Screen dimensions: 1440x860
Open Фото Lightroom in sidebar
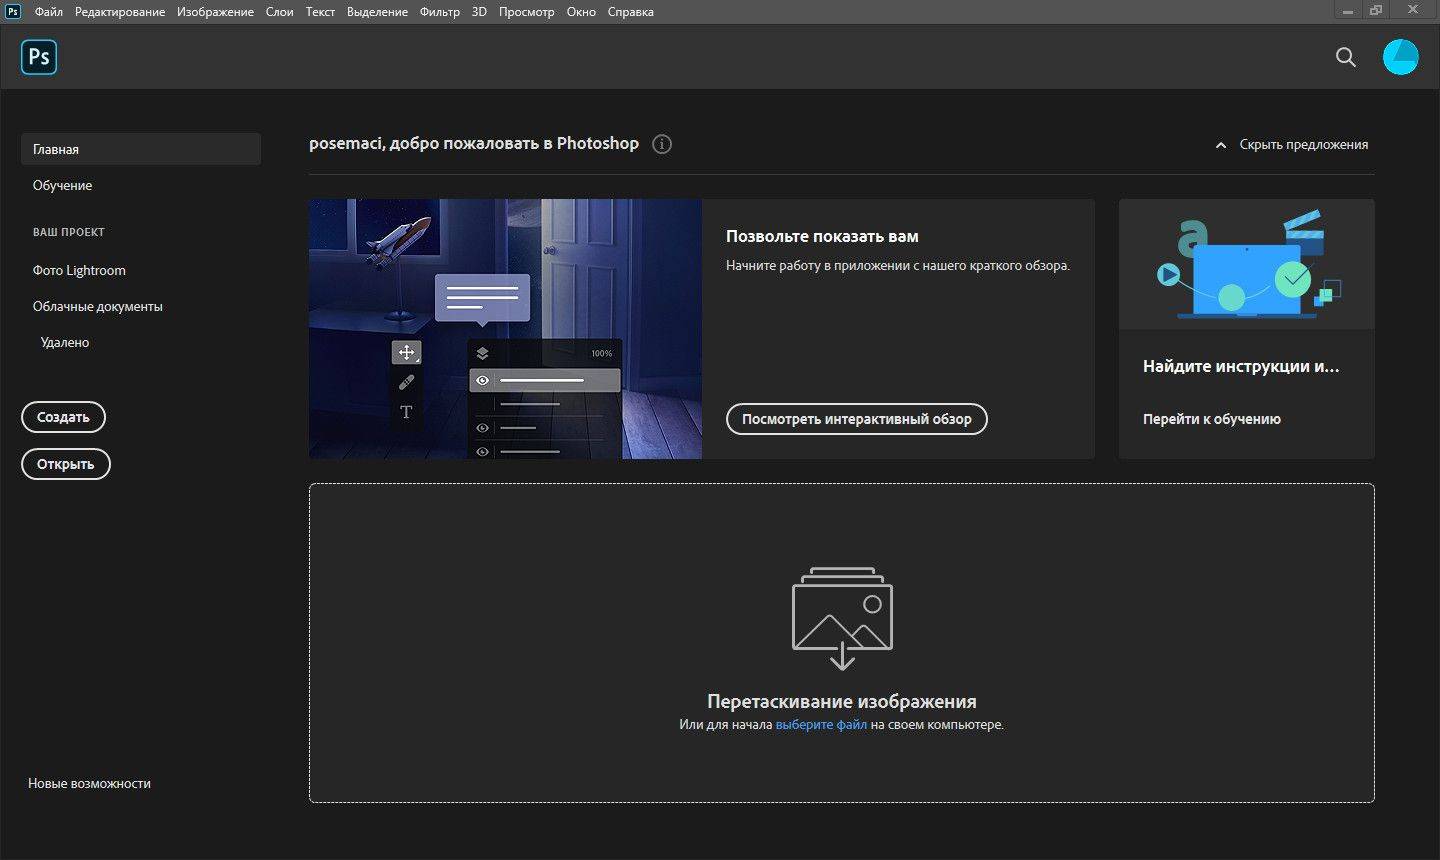79,270
